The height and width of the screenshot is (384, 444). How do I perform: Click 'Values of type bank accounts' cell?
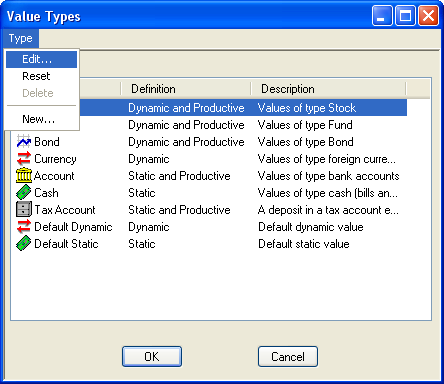click(x=328, y=176)
